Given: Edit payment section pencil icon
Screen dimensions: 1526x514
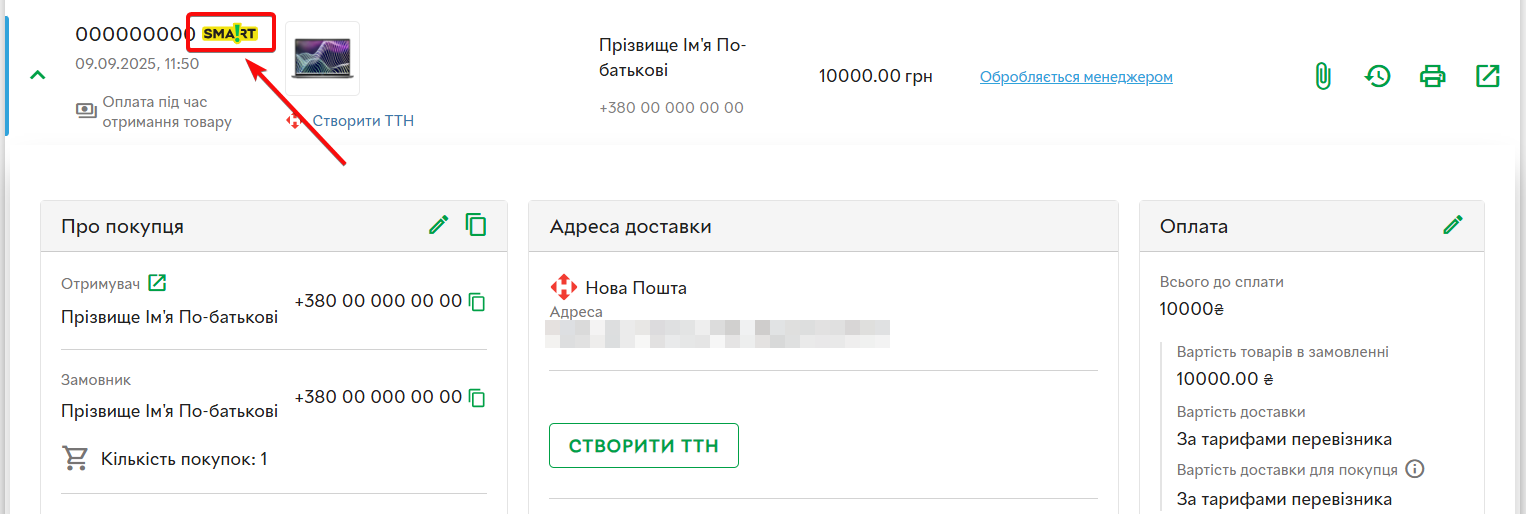Looking at the screenshot, I should click(1453, 225).
